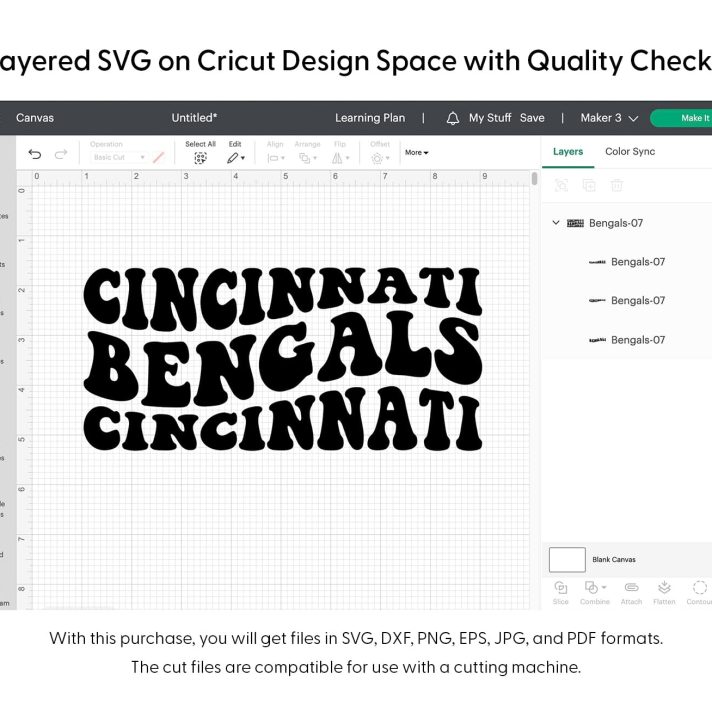Open the Align tool
Image resolution: width=712 pixels, height=712 pixels.
pyautogui.click(x=276, y=158)
